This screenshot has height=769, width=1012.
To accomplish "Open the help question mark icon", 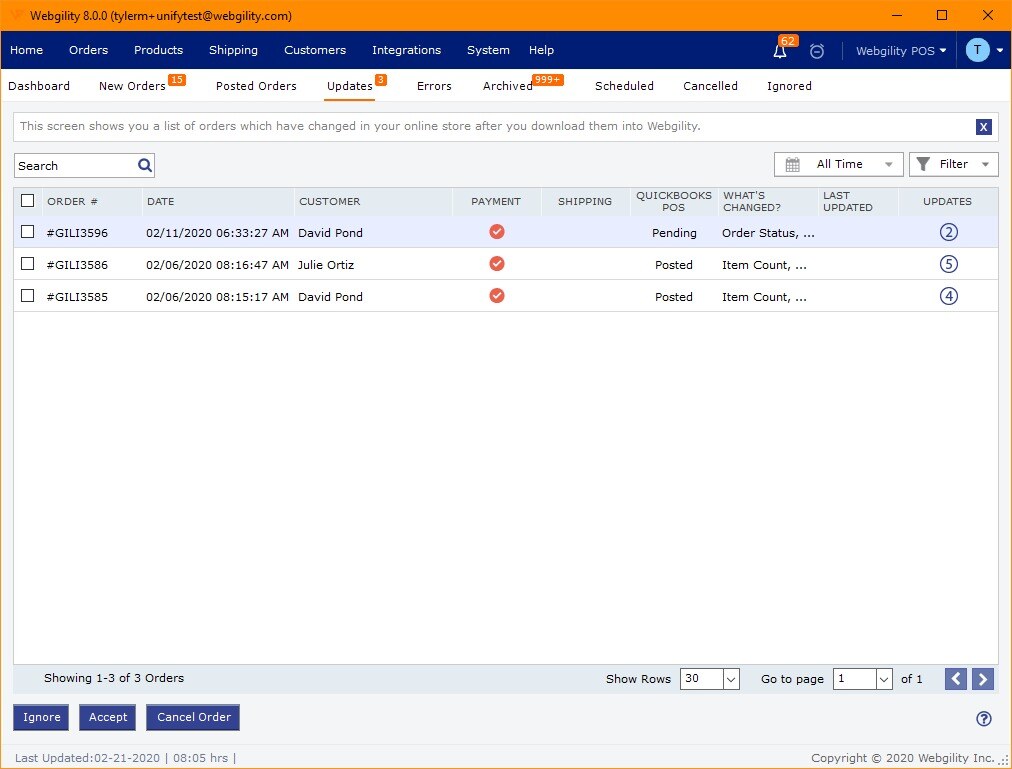I will click(984, 719).
